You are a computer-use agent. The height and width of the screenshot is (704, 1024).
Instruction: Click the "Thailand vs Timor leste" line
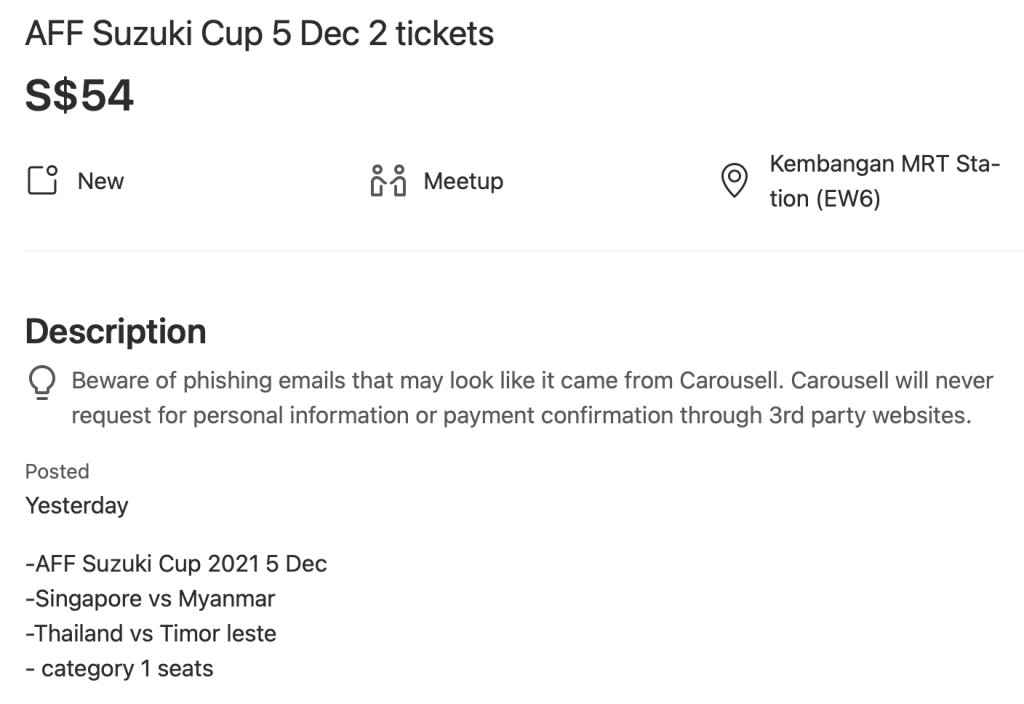click(x=150, y=633)
